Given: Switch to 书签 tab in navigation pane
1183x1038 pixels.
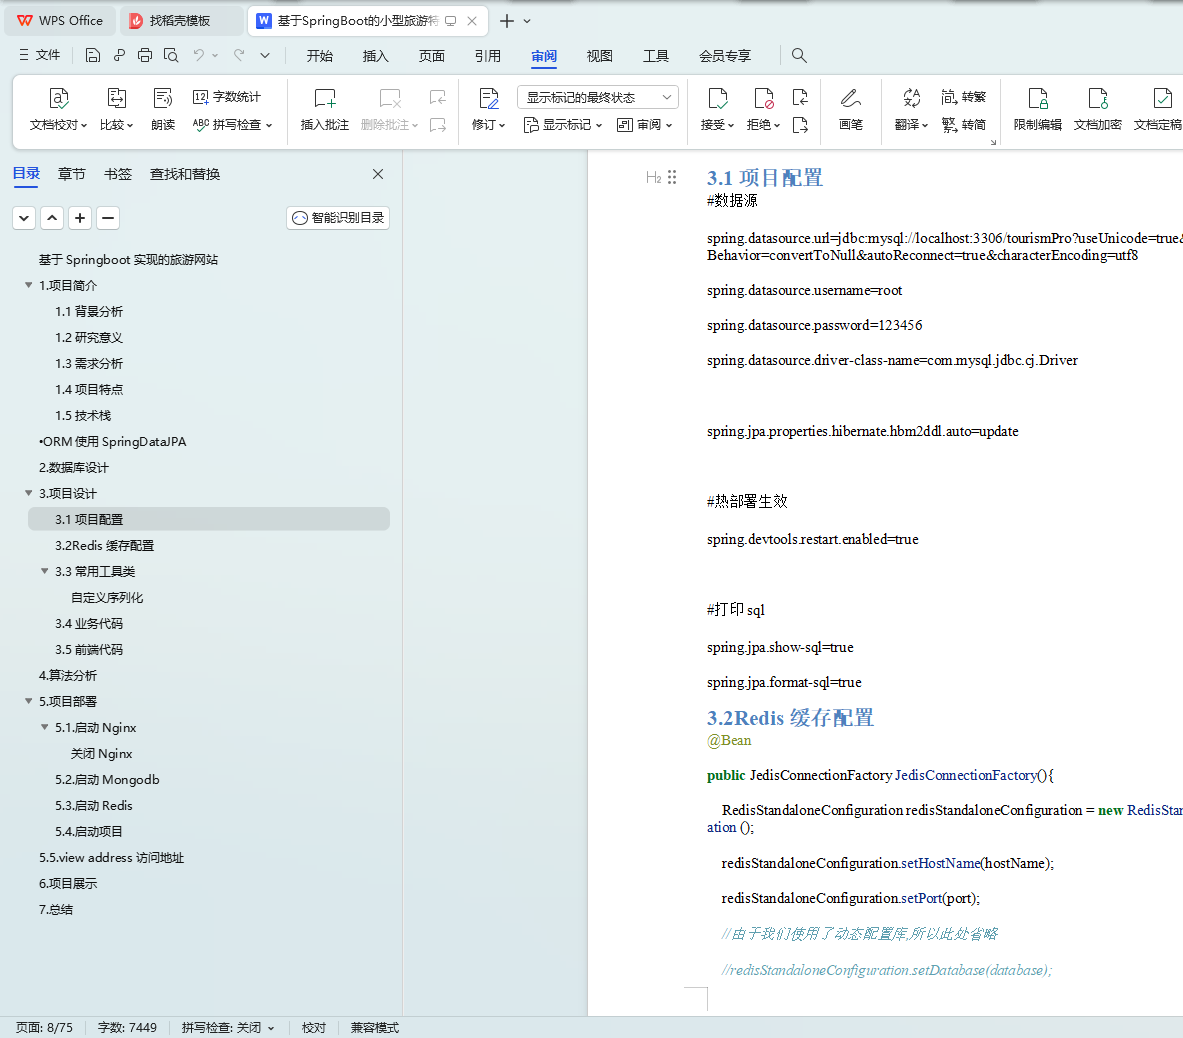Looking at the screenshot, I should (118, 174).
